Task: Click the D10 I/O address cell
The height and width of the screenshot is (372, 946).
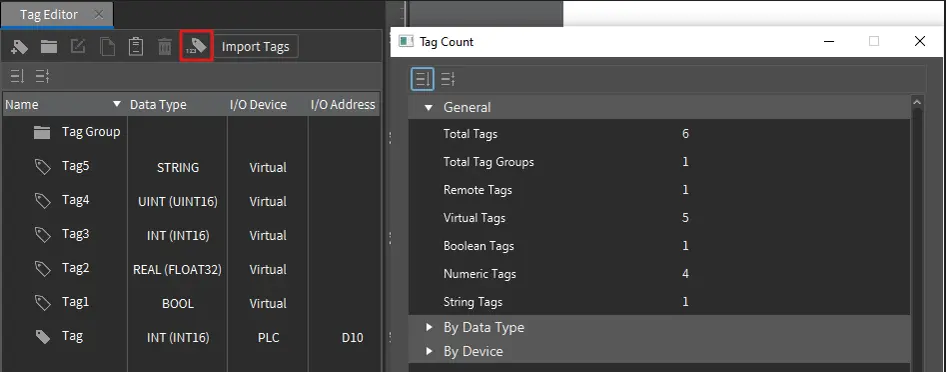Action: pyautogui.click(x=352, y=338)
